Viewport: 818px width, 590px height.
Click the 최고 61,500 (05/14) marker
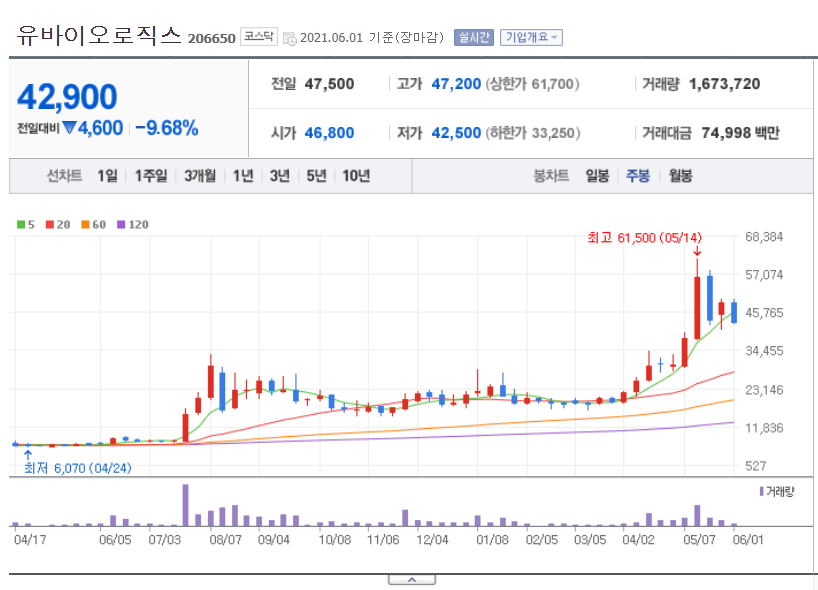[645, 238]
